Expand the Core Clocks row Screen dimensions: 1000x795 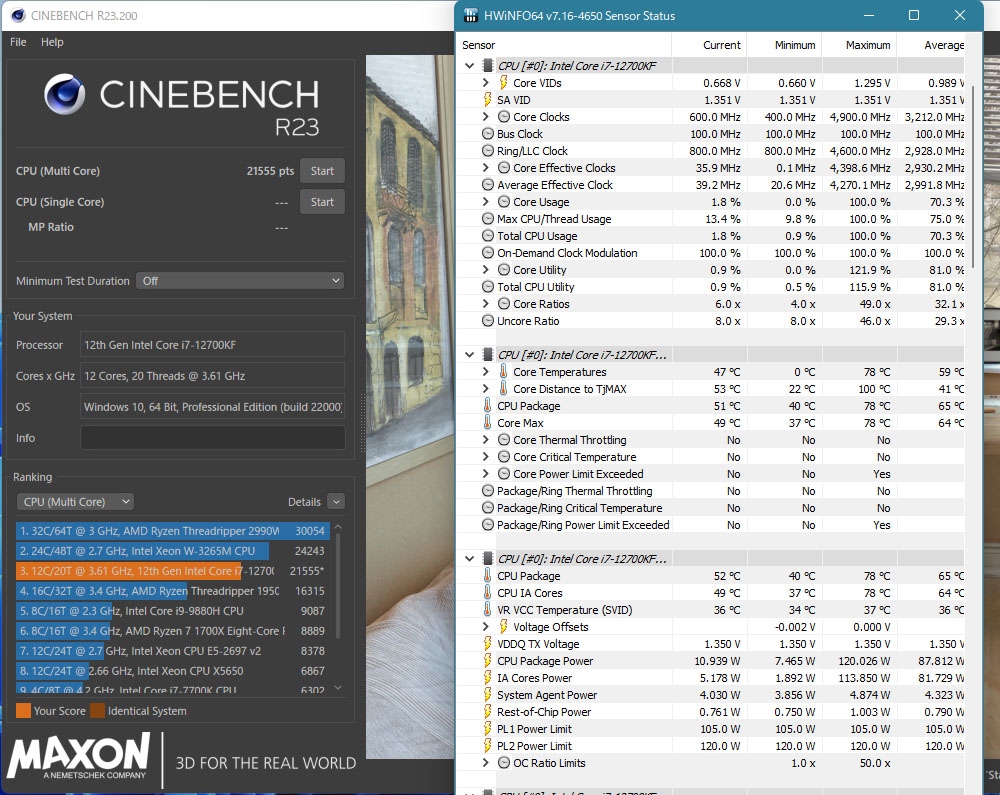point(485,117)
